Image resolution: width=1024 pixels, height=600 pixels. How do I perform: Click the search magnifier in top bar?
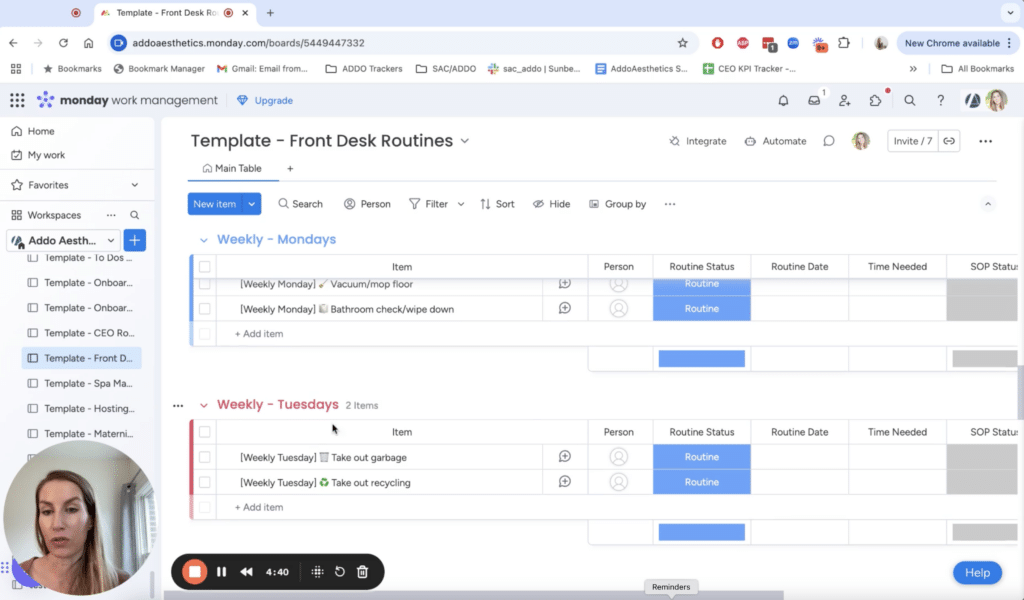click(909, 100)
